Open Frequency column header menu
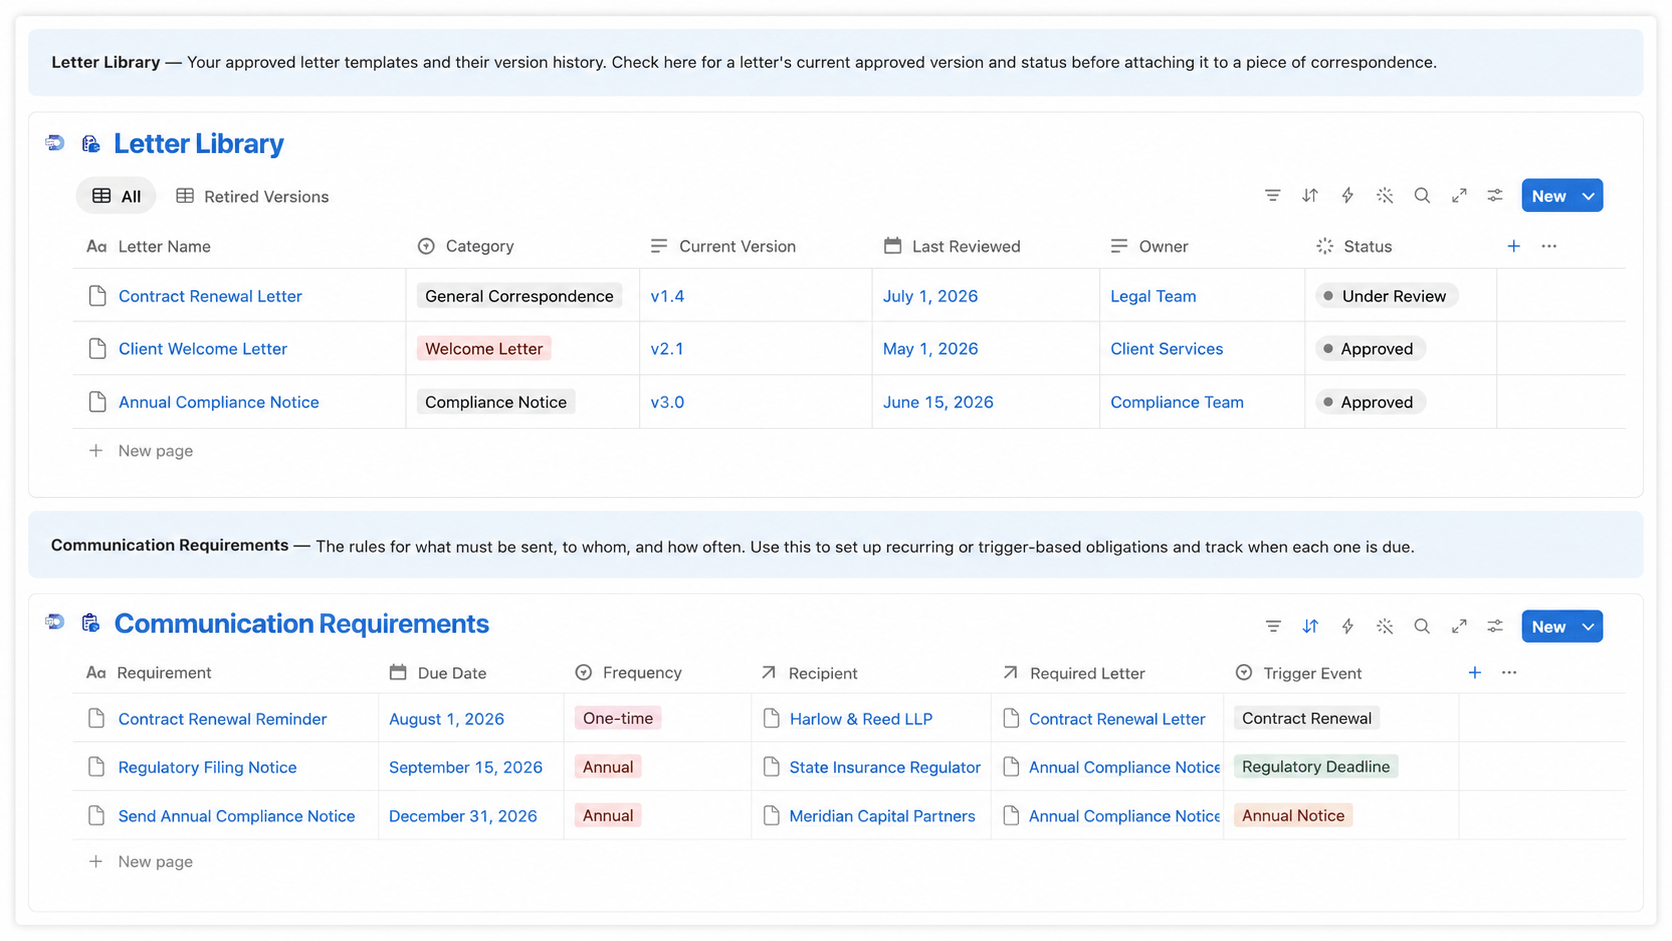The image size is (1672, 941). pos(629,673)
